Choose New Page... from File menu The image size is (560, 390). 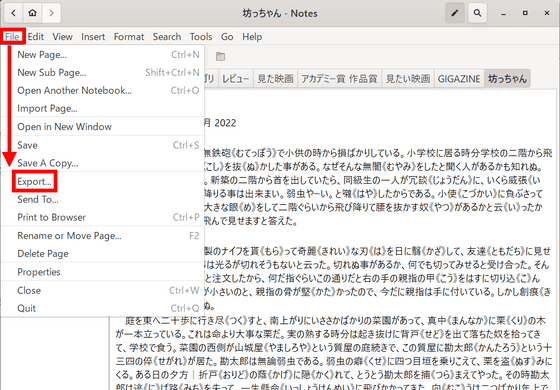click(103, 55)
